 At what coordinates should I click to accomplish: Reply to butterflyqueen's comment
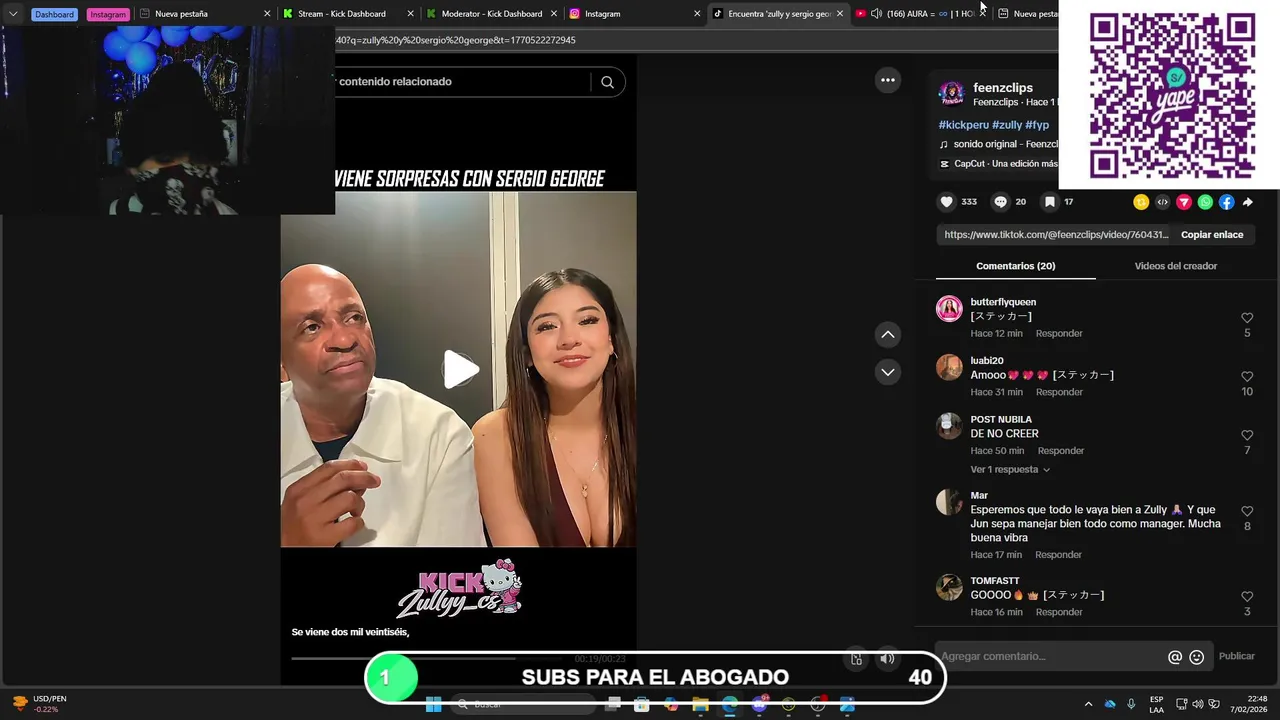click(1059, 333)
